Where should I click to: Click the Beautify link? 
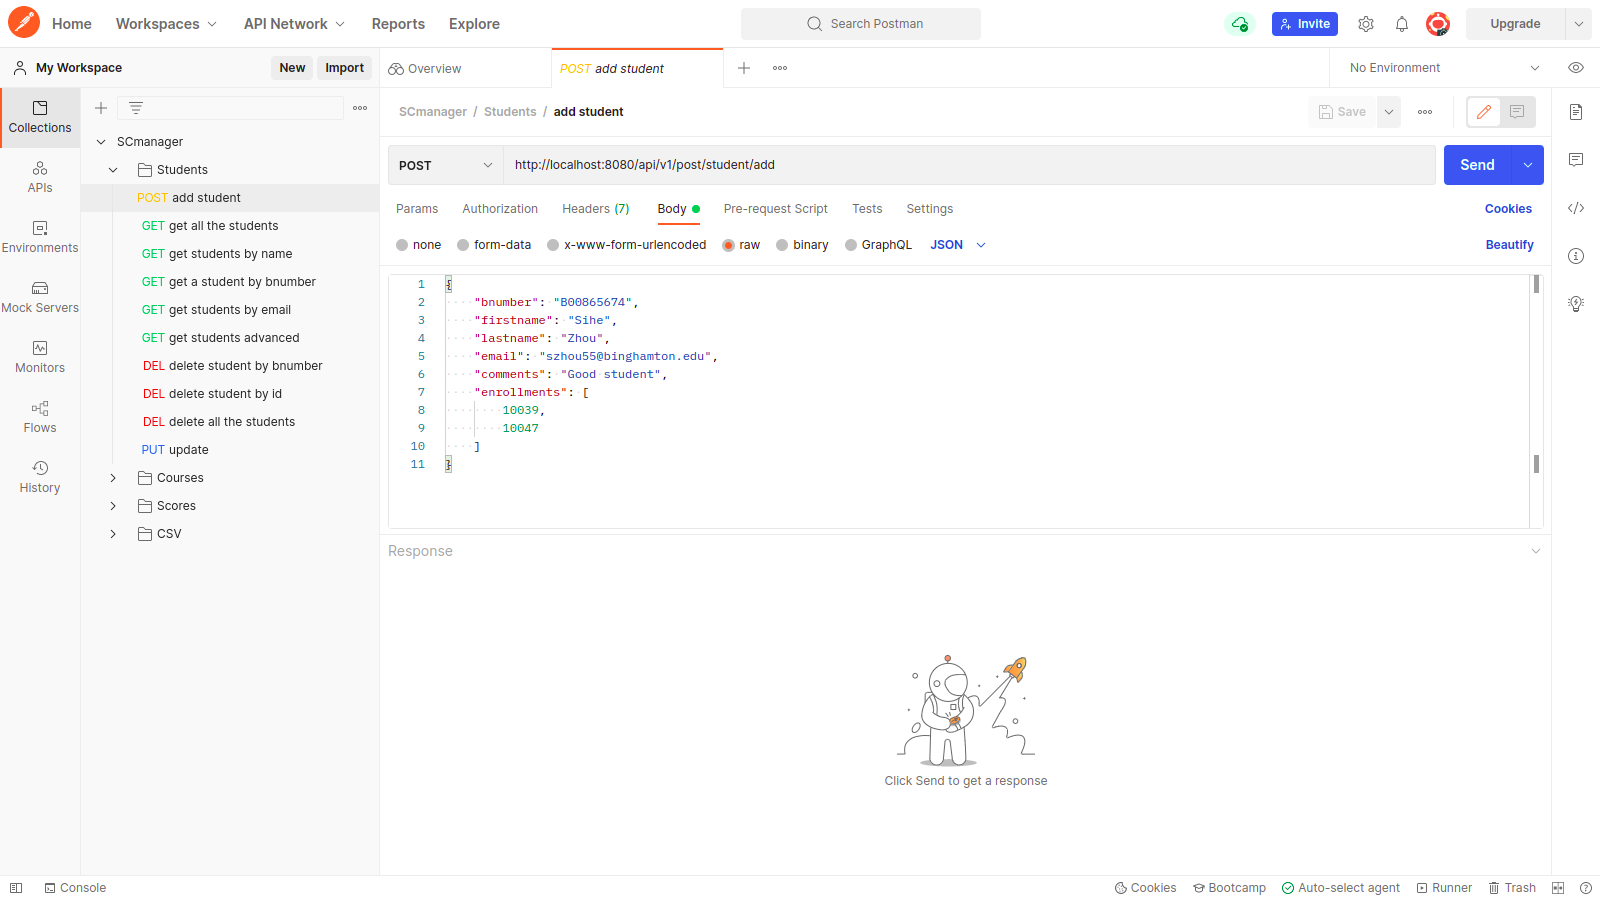point(1509,245)
